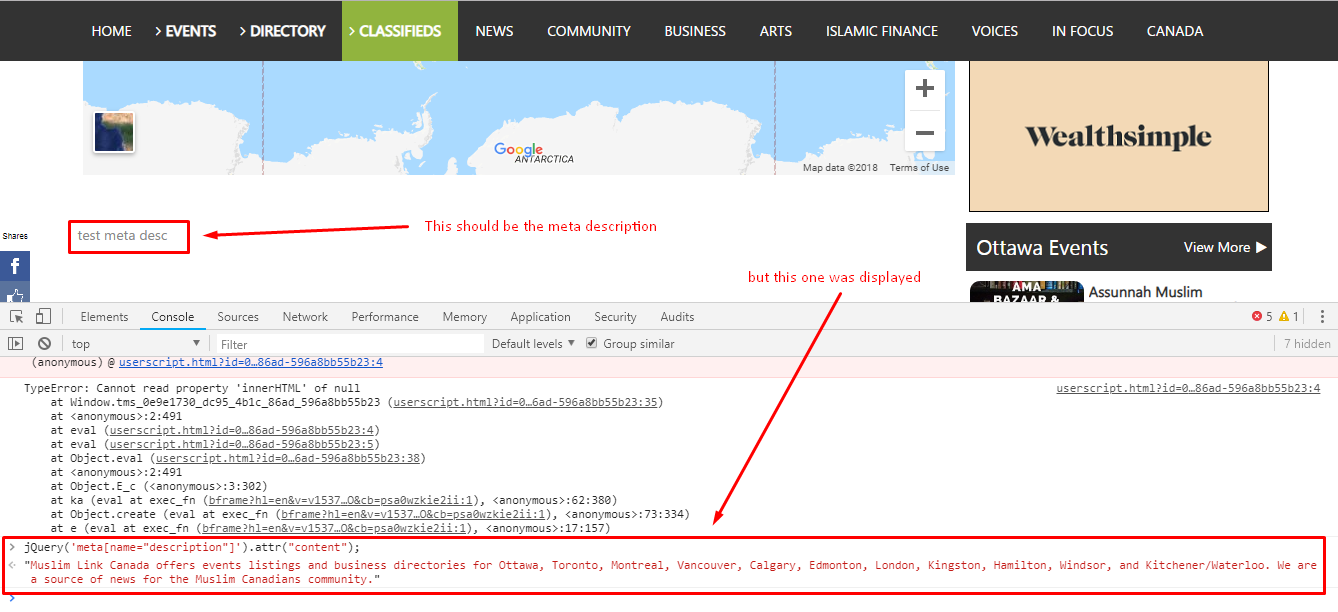Show the console sidebar

coord(16,344)
